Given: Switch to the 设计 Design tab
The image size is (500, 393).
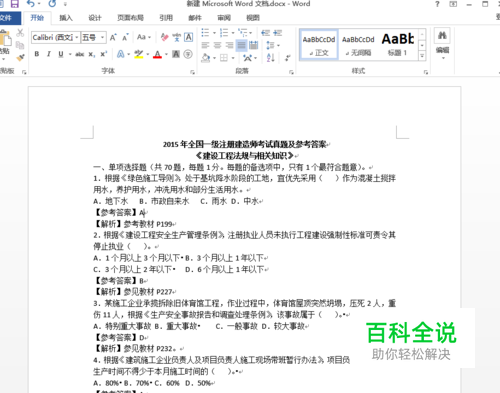Looking at the screenshot, I should (x=95, y=18).
